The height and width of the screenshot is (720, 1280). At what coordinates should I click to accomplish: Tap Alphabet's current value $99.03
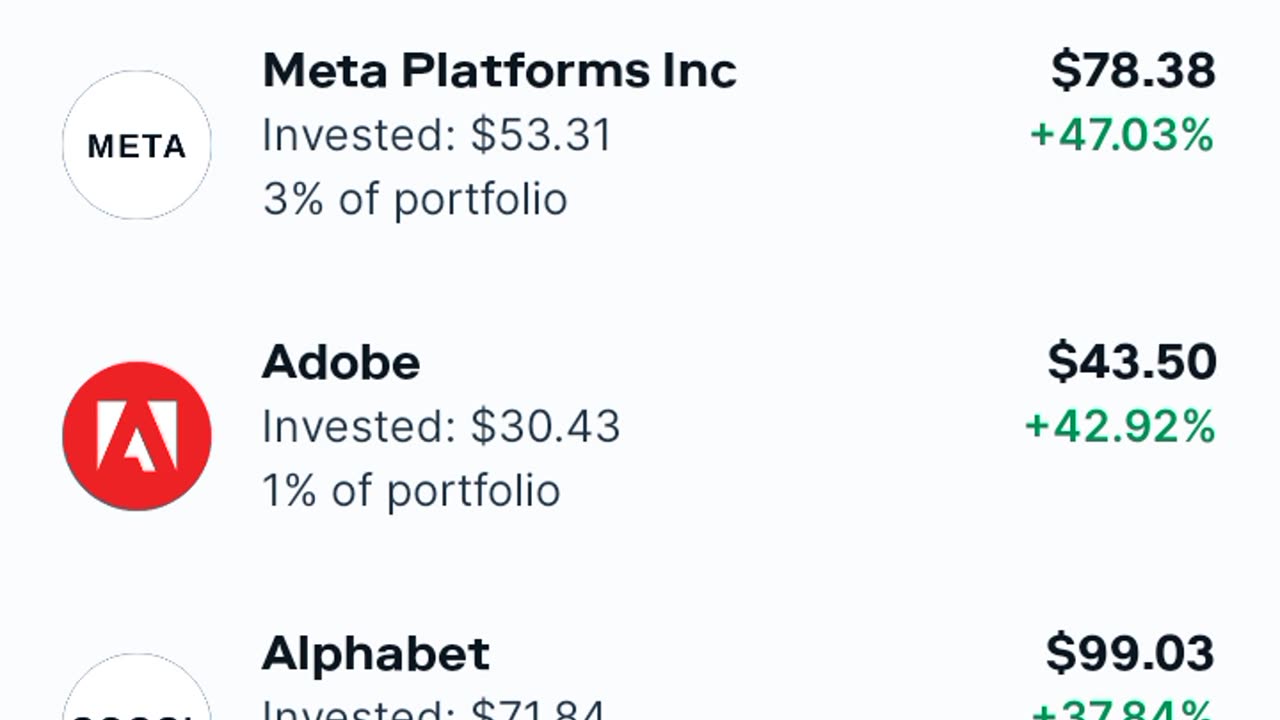pos(1130,654)
